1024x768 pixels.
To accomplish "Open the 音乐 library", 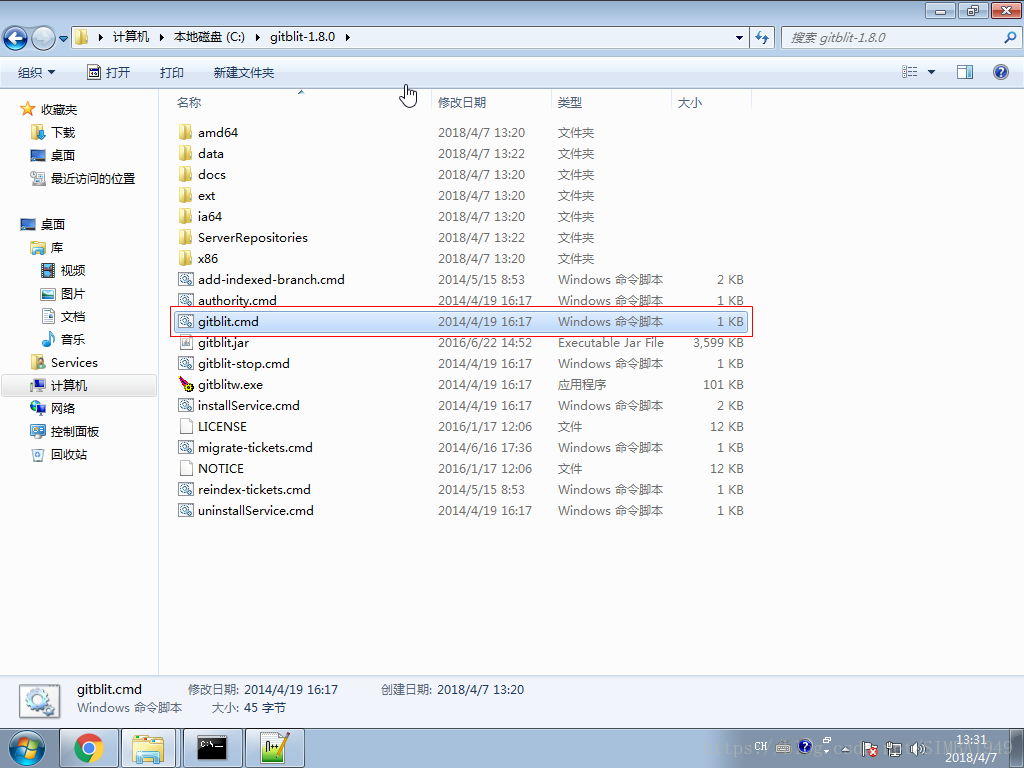I will tap(63, 340).
